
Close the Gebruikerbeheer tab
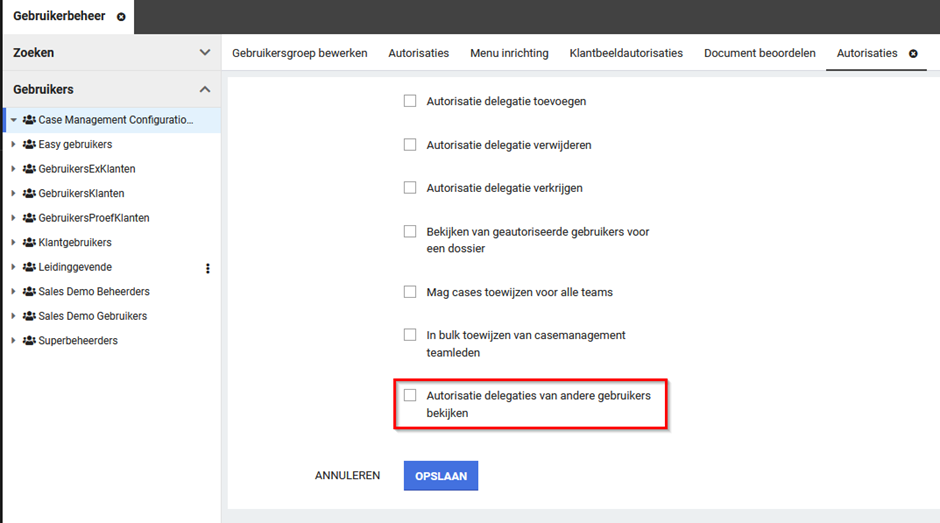pyautogui.click(x=121, y=17)
